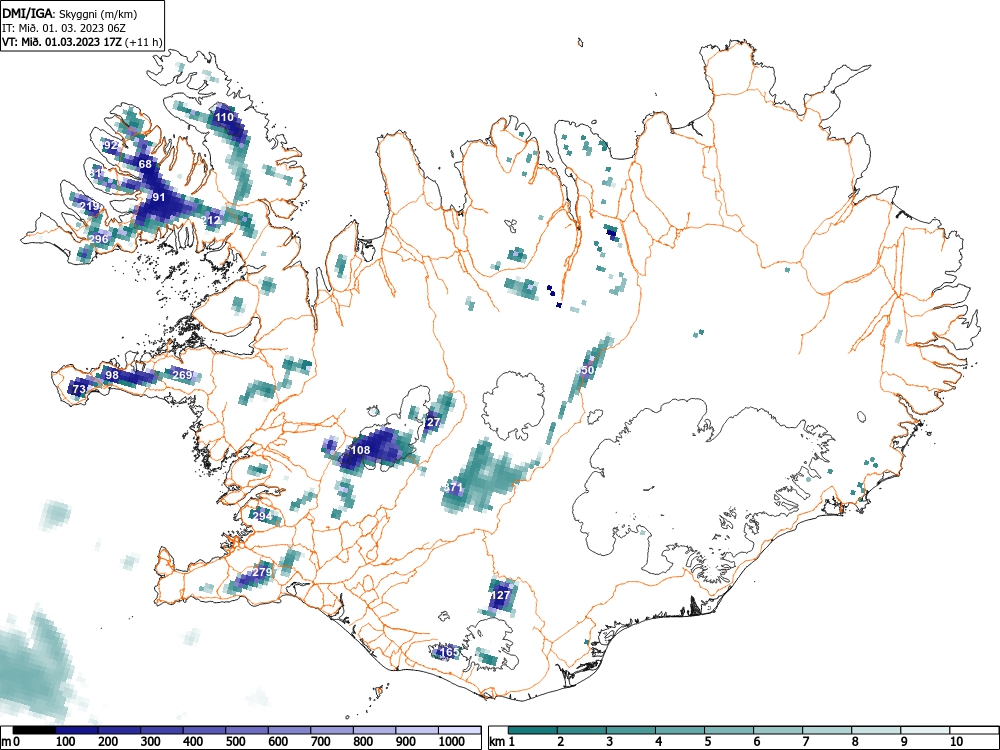
Task: Click the "98" value on Snæfellsnes peninsula
Action: tap(112, 375)
